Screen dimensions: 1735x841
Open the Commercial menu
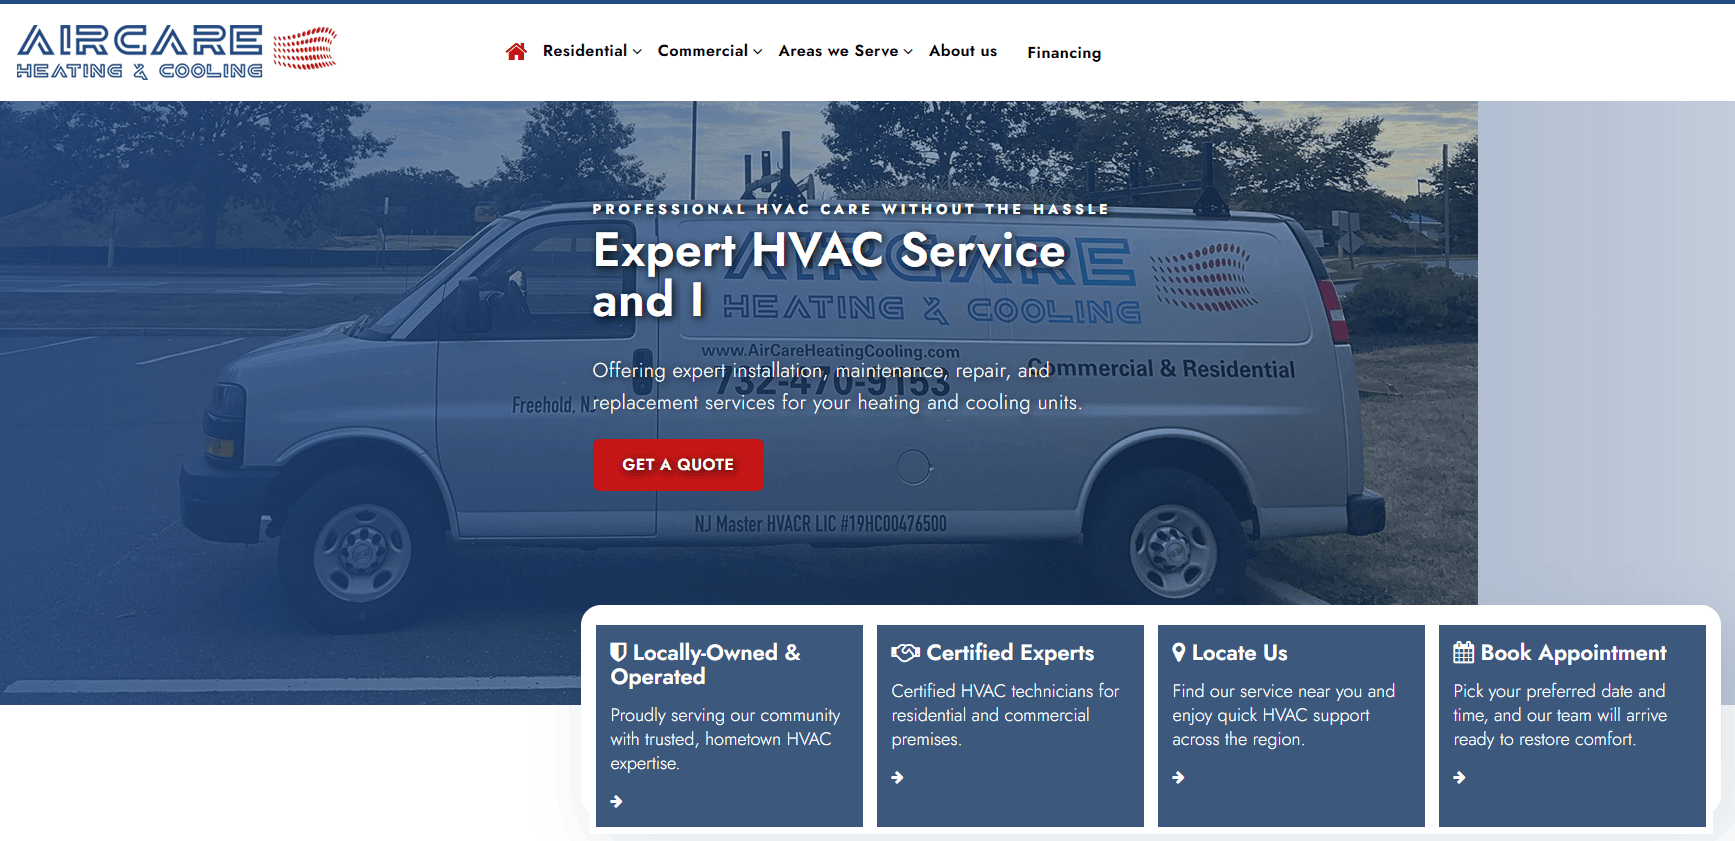coord(703,51)
